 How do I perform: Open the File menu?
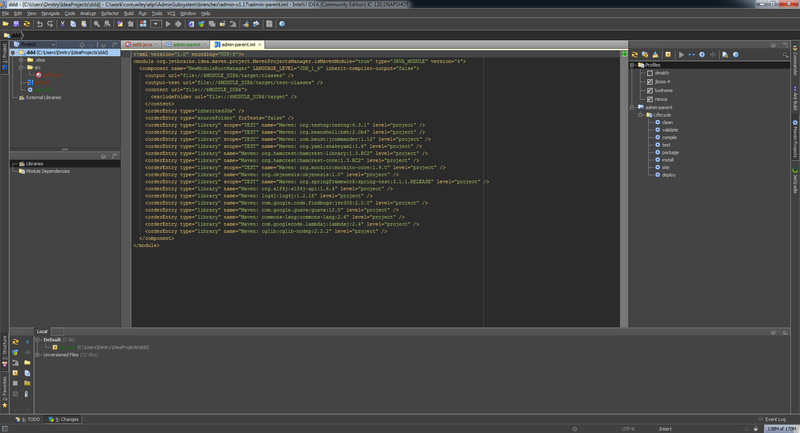point(6,13)
